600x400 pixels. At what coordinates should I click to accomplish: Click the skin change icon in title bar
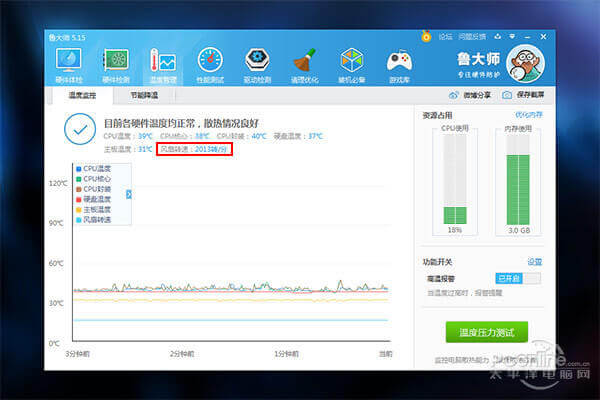(497, 36)
